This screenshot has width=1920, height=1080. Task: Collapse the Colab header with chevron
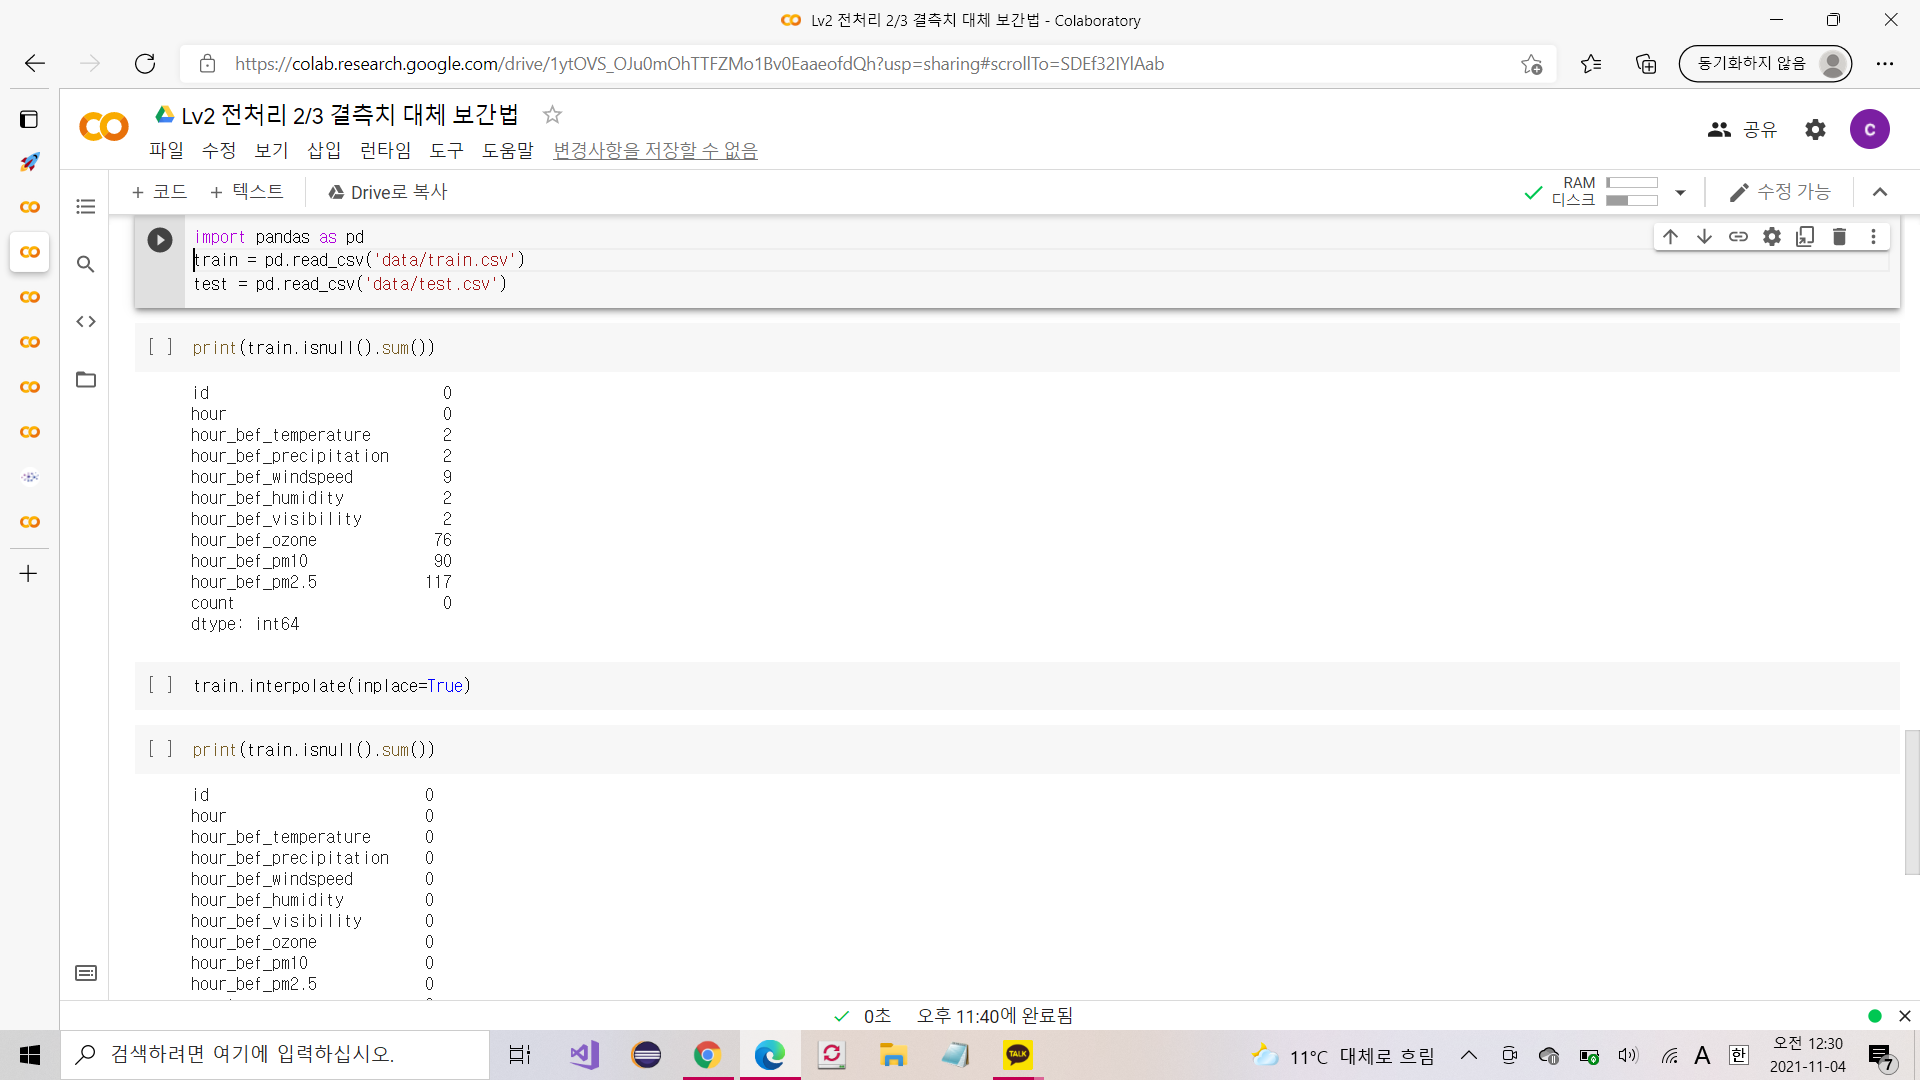point(1880,192)
